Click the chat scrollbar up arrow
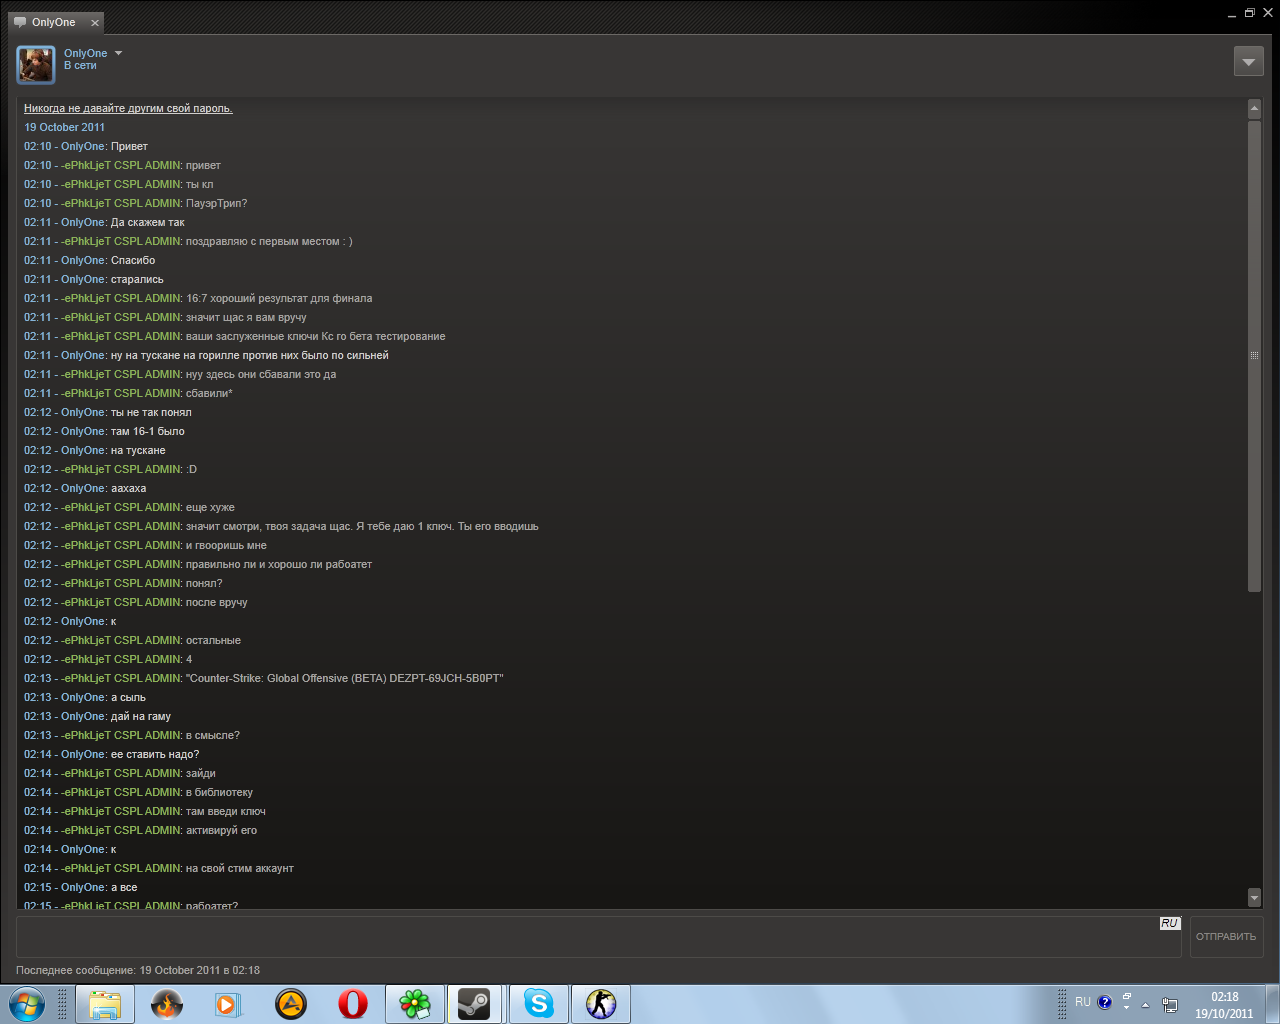 1254,108
